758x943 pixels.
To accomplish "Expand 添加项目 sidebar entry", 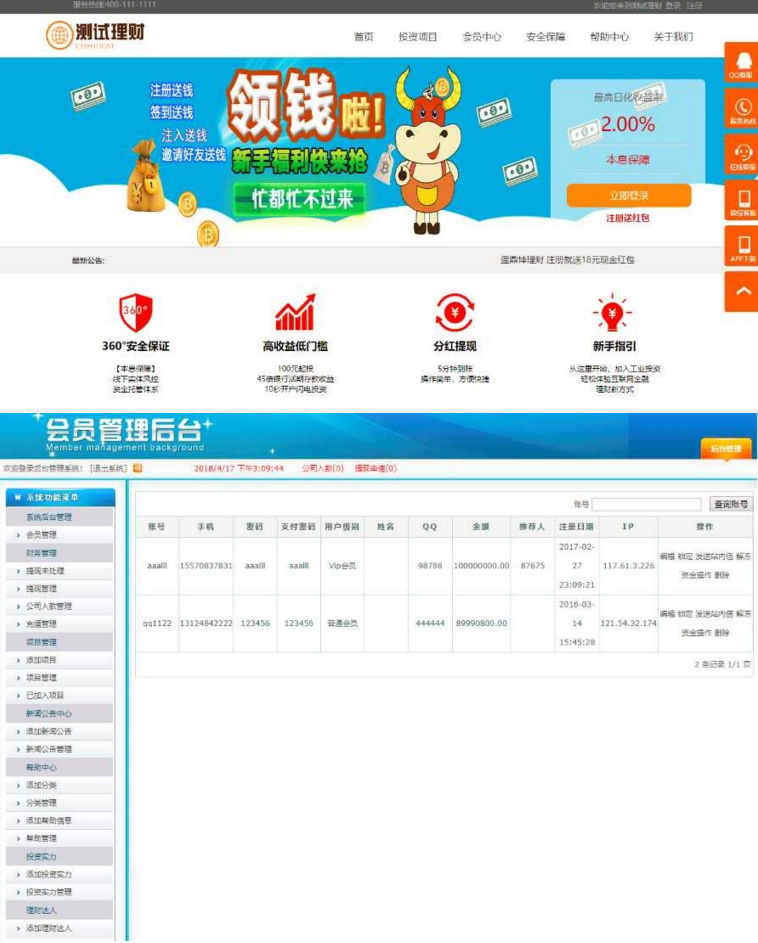I will (48, 660).
